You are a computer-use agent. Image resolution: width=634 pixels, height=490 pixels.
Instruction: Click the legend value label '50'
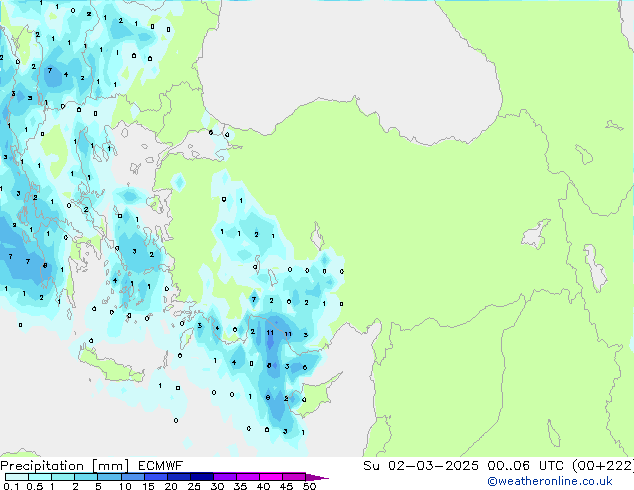coord(309,486)
